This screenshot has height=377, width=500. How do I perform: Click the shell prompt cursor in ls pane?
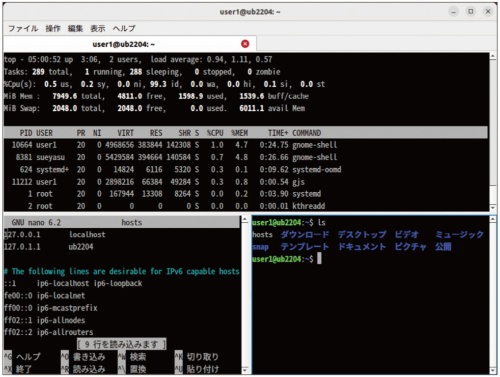point(319,258)
